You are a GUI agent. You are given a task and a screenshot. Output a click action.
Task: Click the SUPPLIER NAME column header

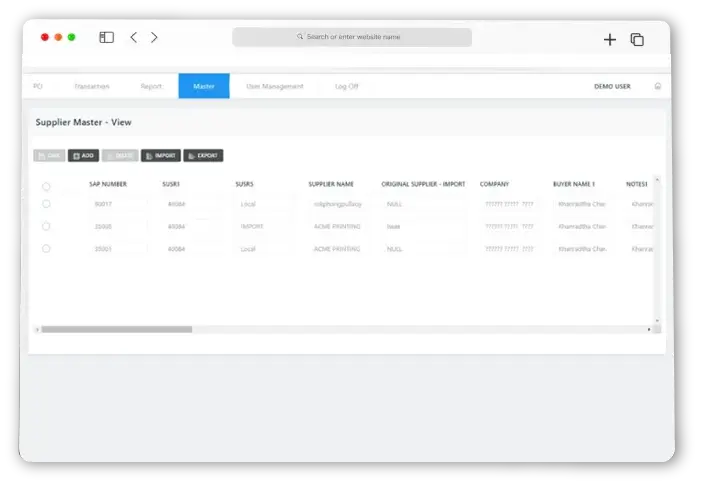[x=331, y=185]
